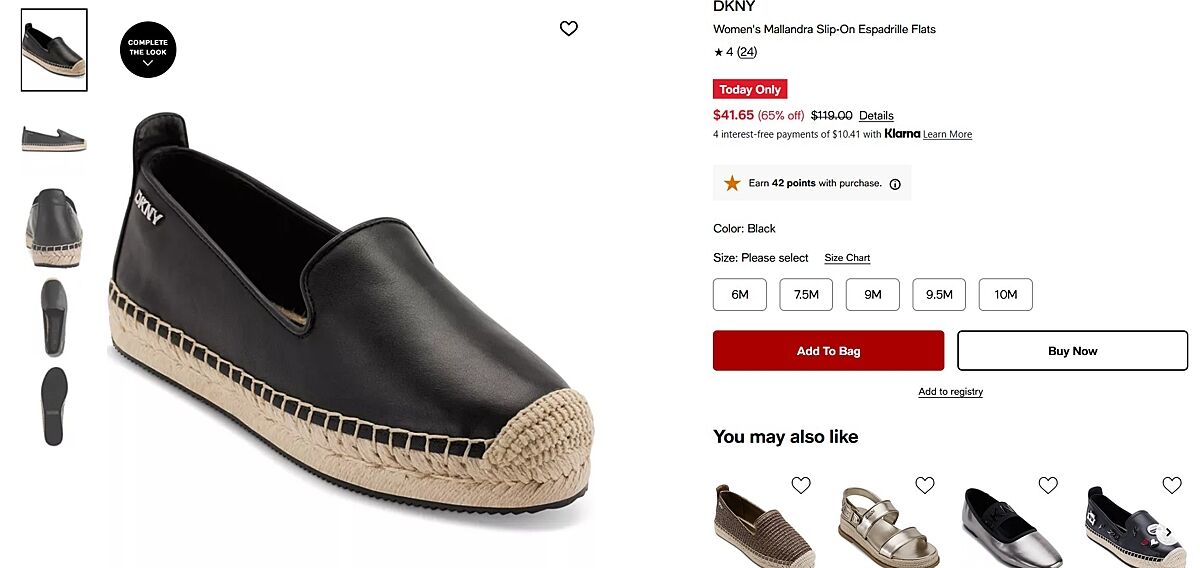Click the points info icon

[895, 184]
